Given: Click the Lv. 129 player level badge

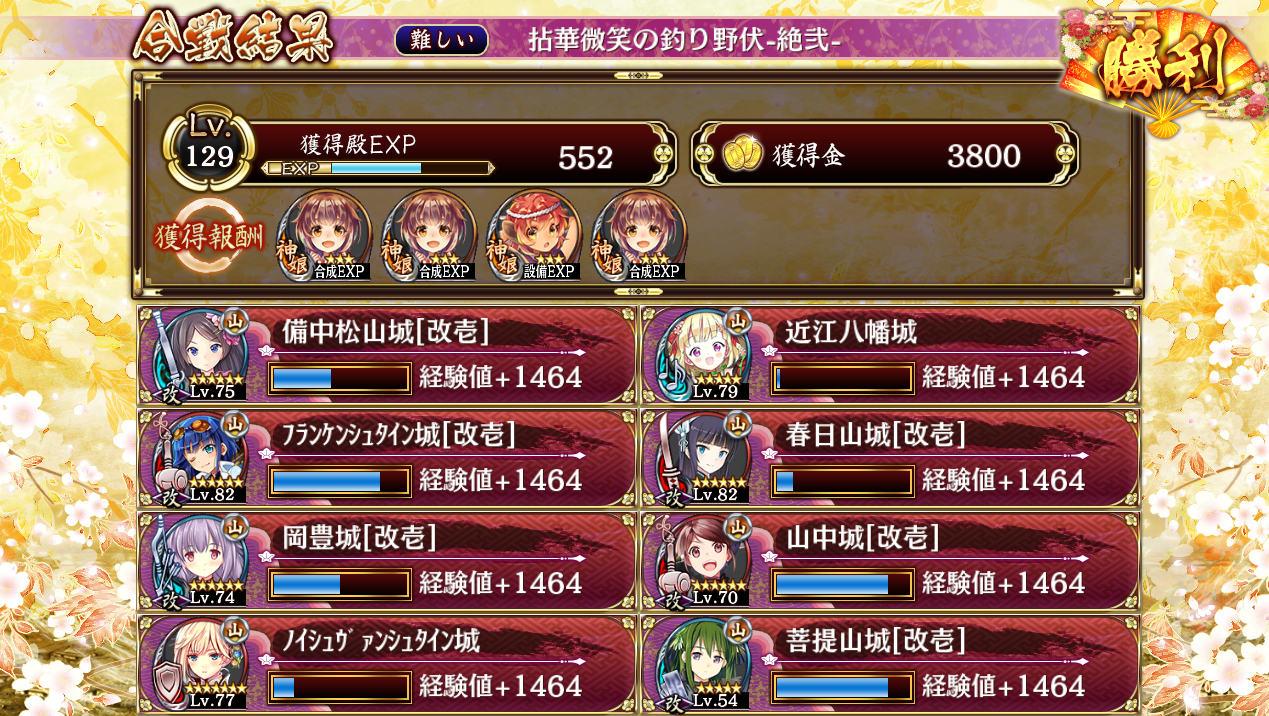Looking at the screenshot, I should (208, 147).
